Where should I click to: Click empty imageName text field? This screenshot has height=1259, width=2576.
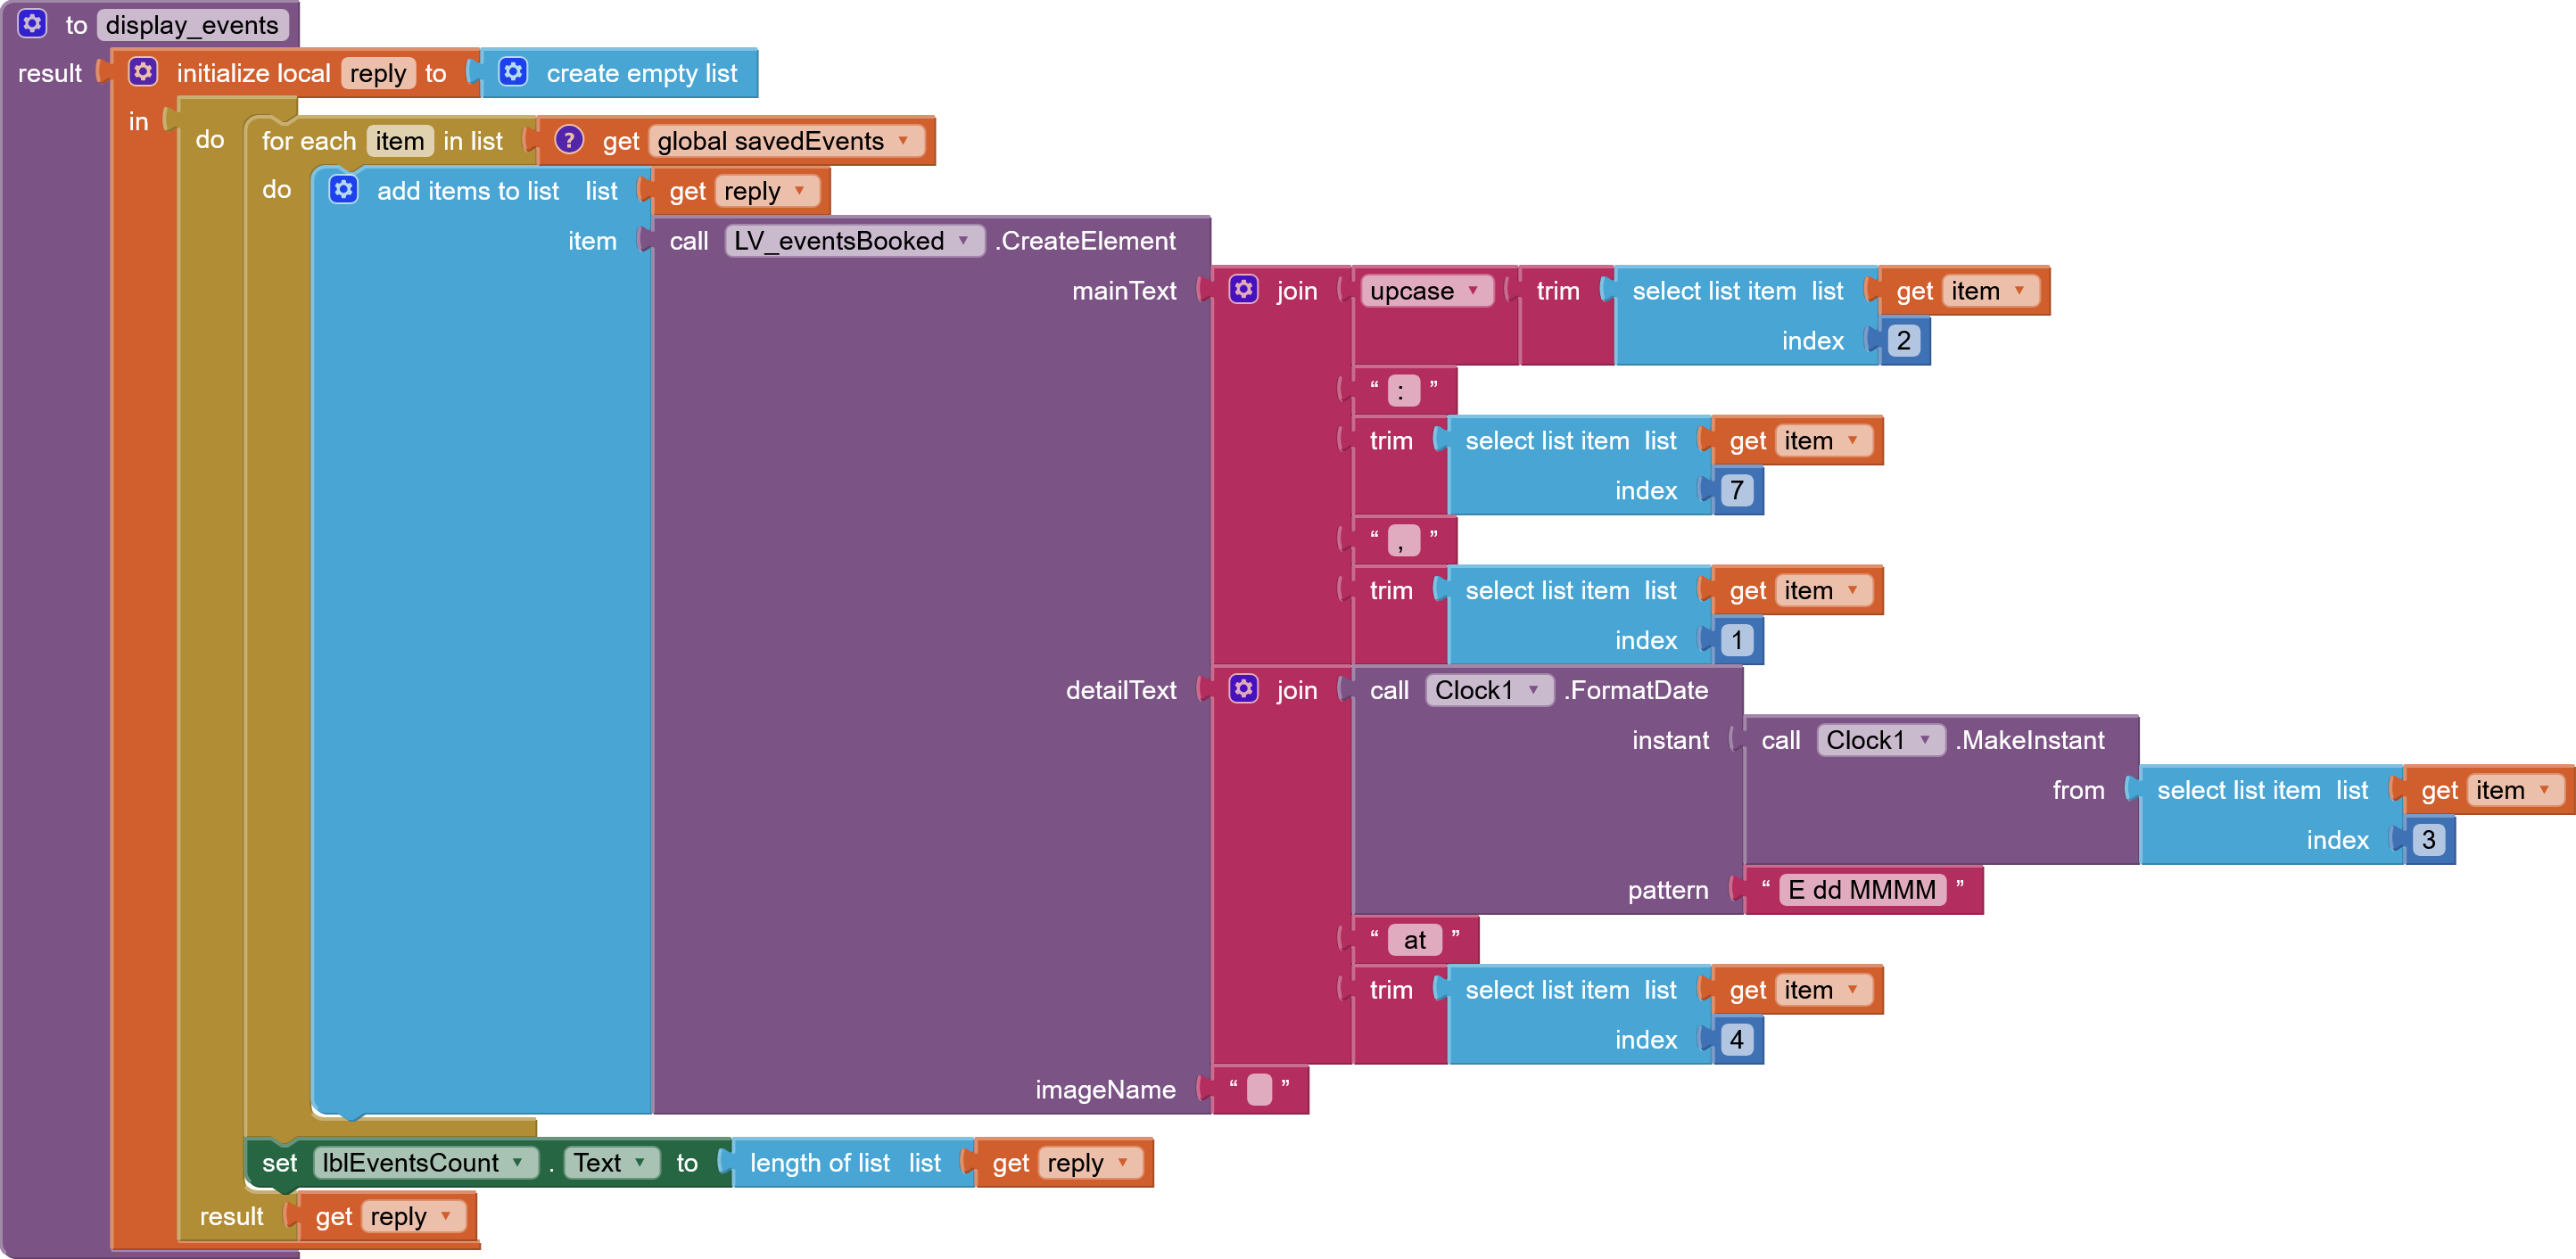click(x=1260, y=1089)
